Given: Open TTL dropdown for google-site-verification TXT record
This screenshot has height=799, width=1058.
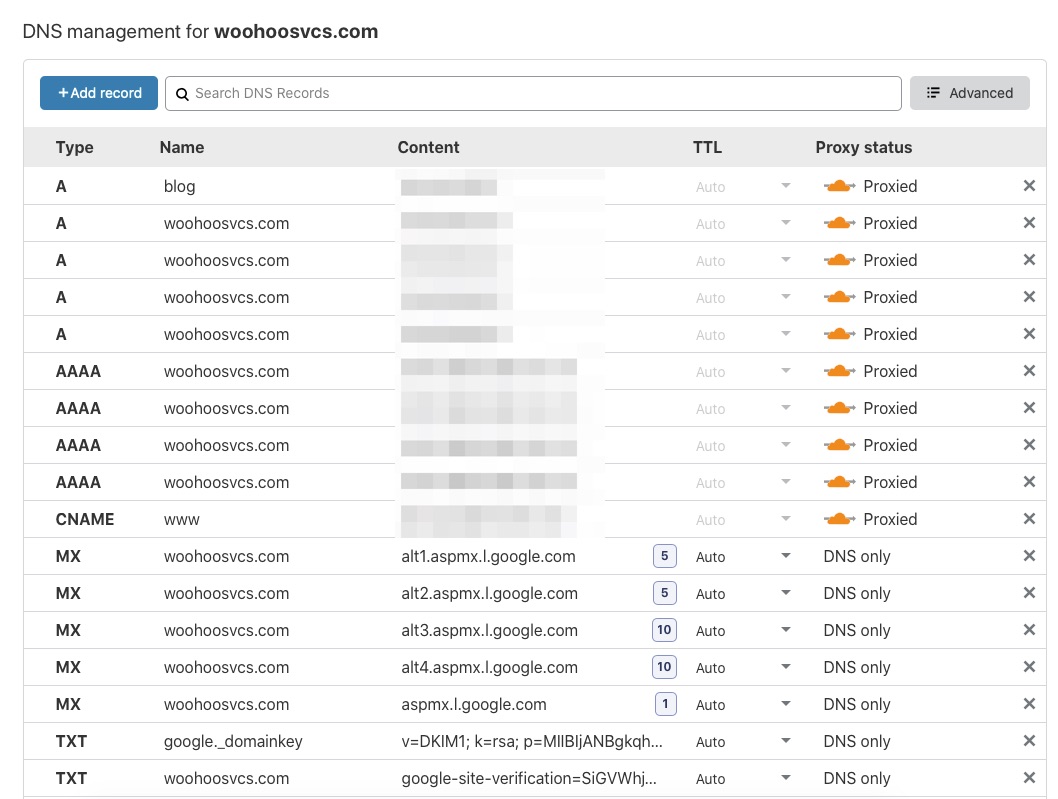Looking at the screenshot, I should click(x=785, y=778).
